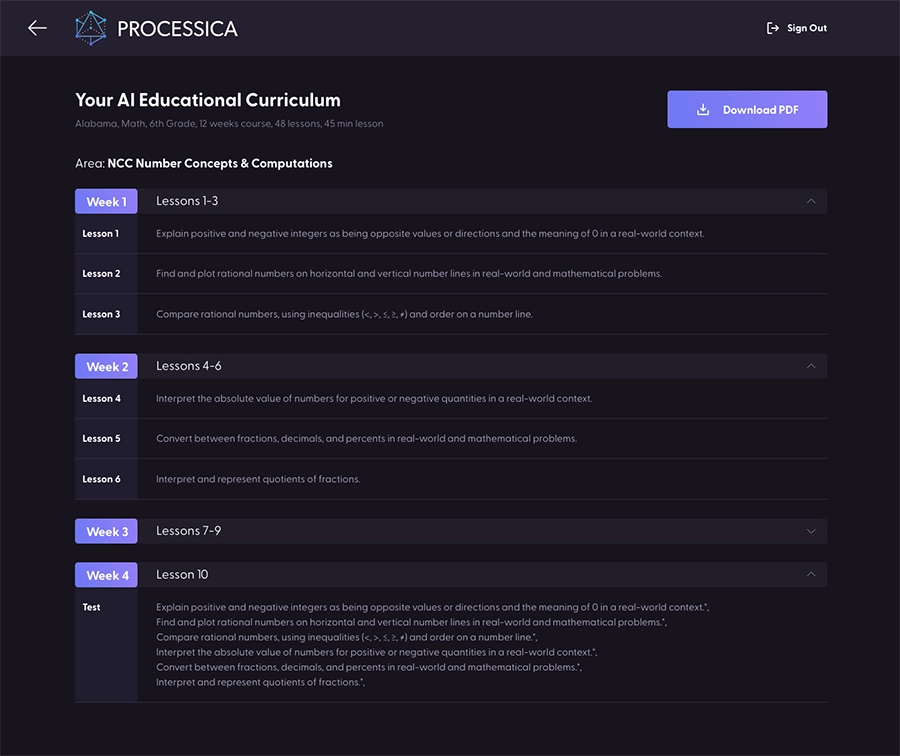Screen dimensions: 900x756
Task: Click the Processica logo icon
Action: point(91,28)
